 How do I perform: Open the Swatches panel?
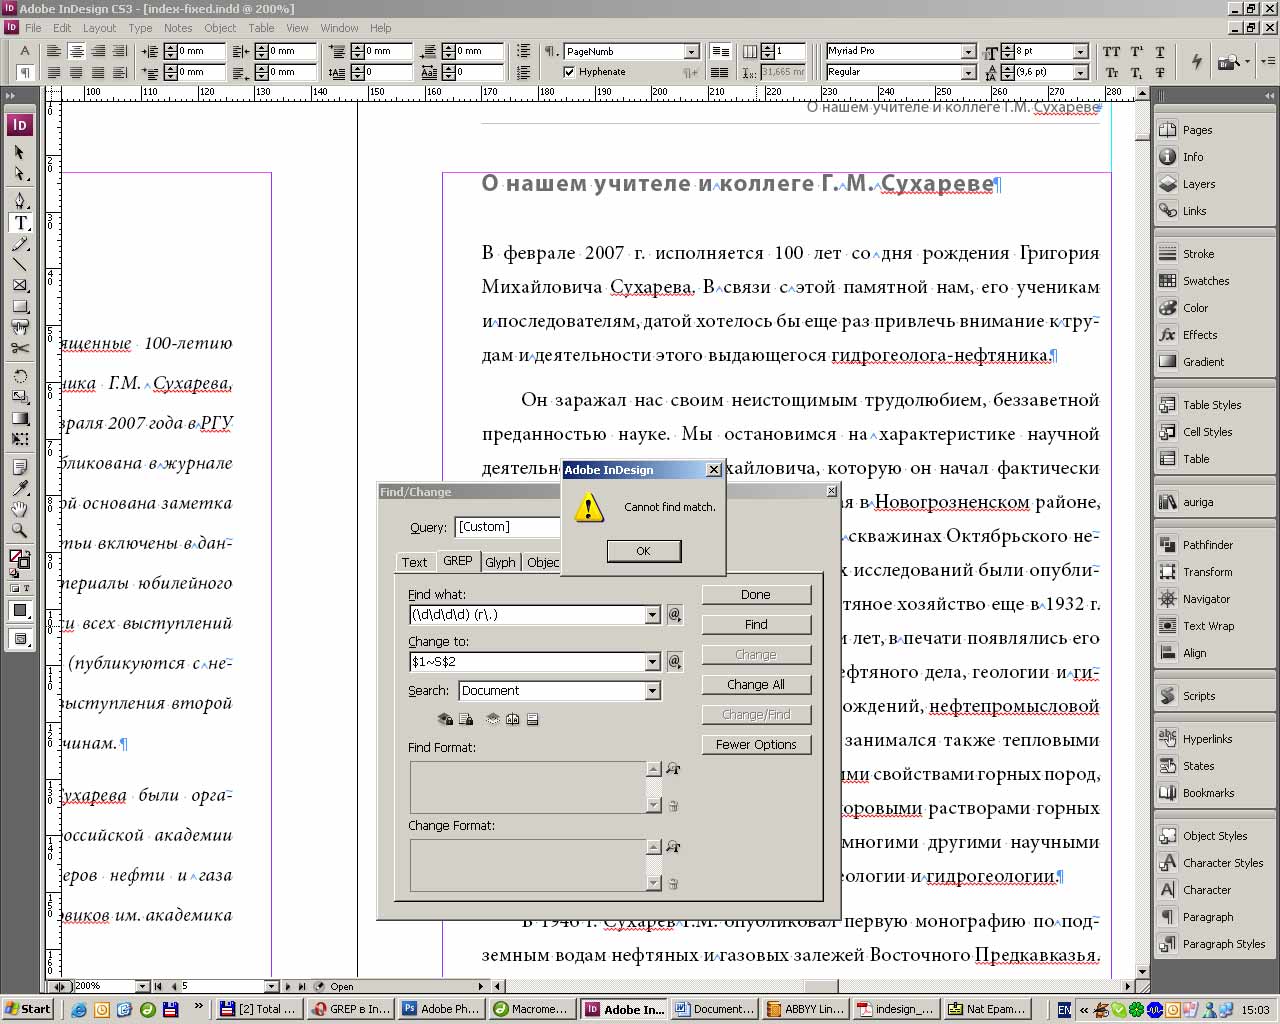pyautogui.click(x=1205, y=281)
